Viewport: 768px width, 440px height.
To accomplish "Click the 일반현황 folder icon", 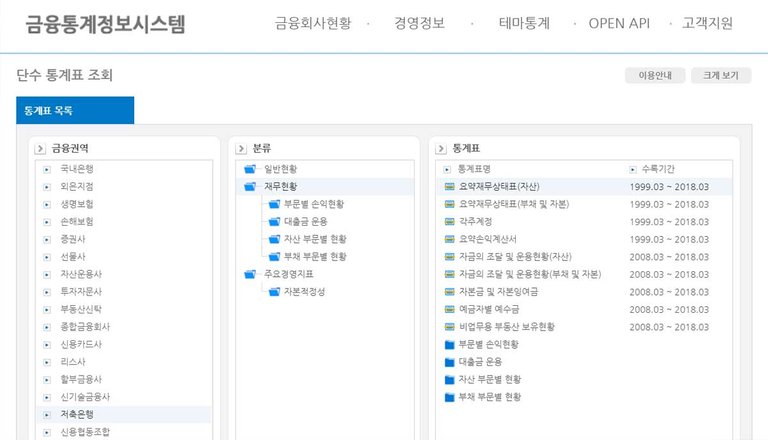I will point(250,169).
